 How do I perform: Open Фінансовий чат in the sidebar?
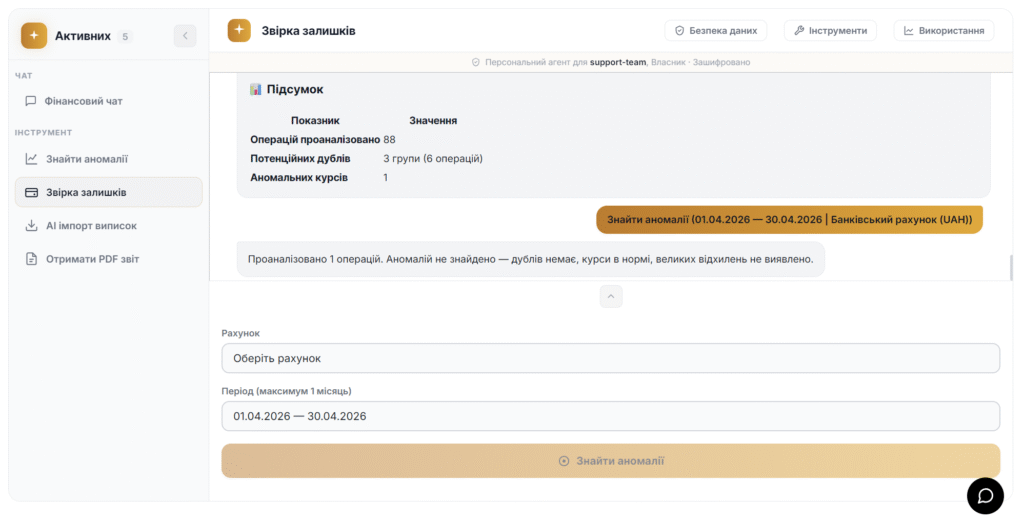(x=84, y=101)
